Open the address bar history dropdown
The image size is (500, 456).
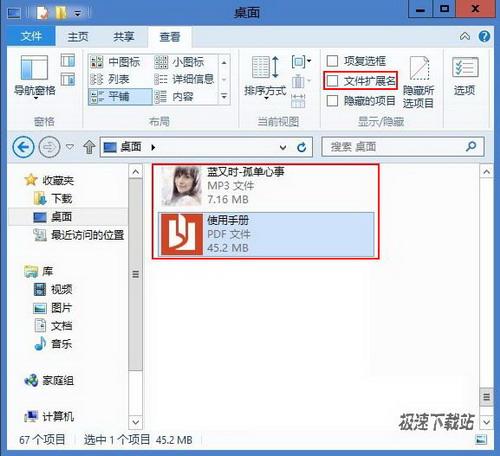[x=283, y=147]
